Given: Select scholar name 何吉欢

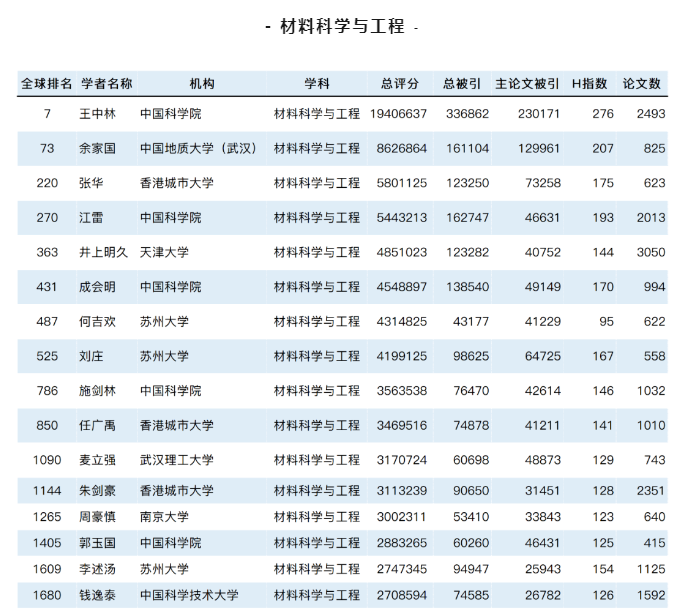Looking at the screenshot, I should 97,322.
